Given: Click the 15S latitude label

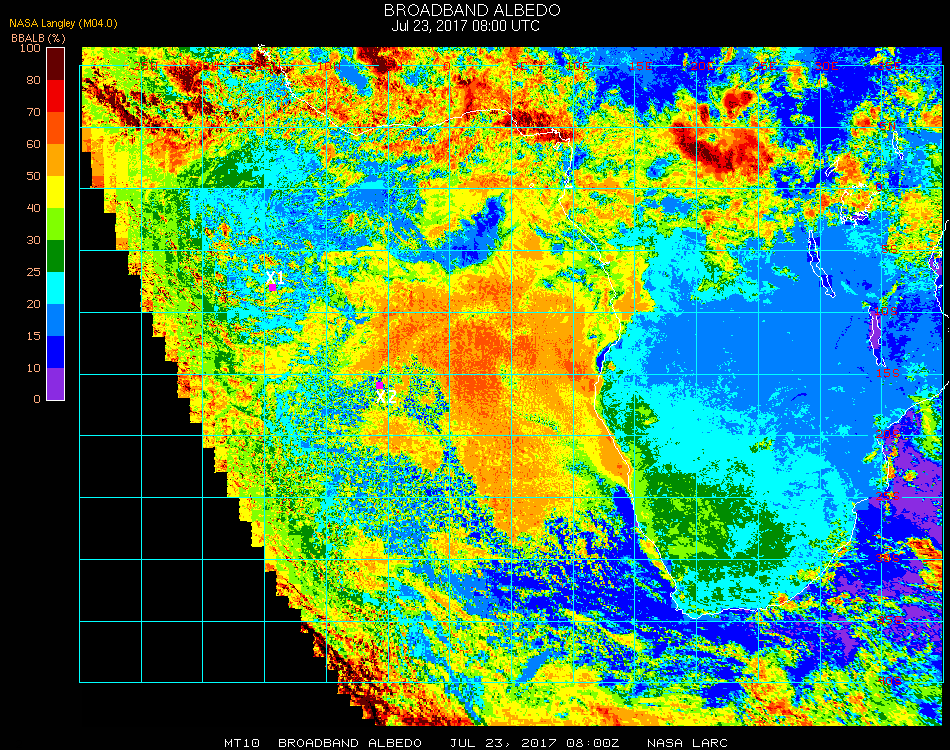Looking at the screenshot, I should (x=888, y=373).
